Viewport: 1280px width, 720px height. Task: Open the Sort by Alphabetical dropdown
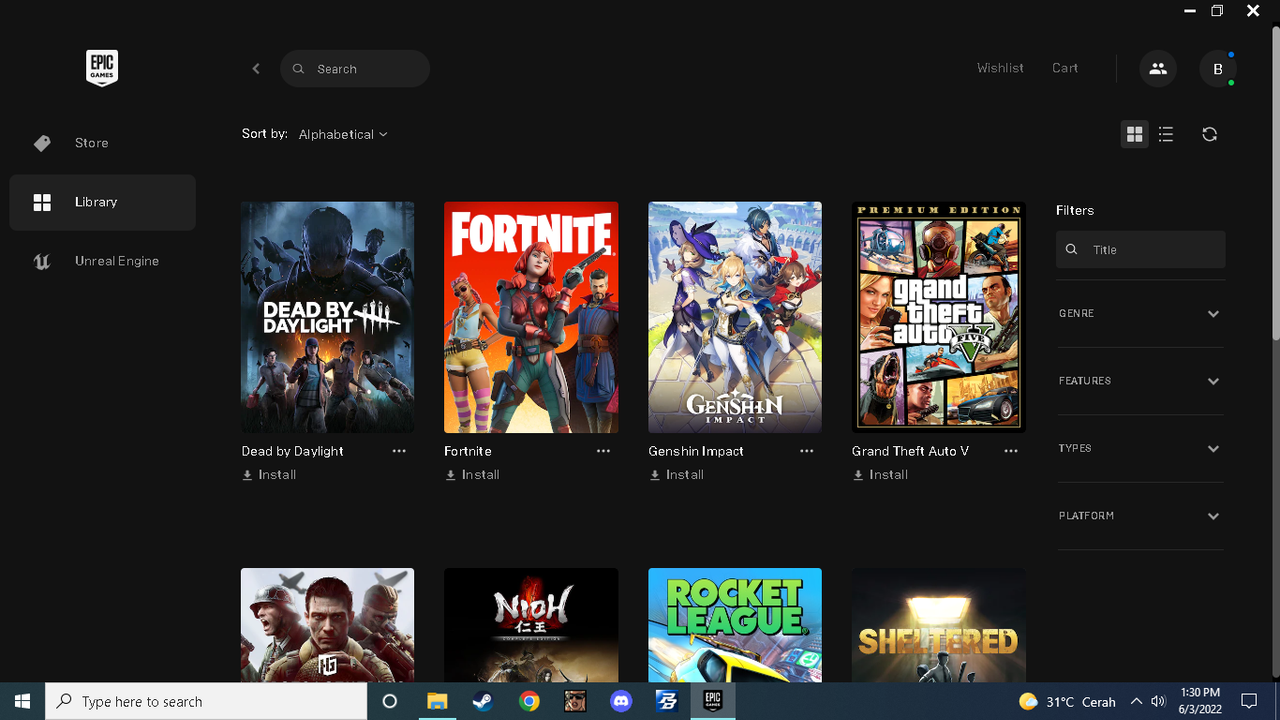point(343,134)
